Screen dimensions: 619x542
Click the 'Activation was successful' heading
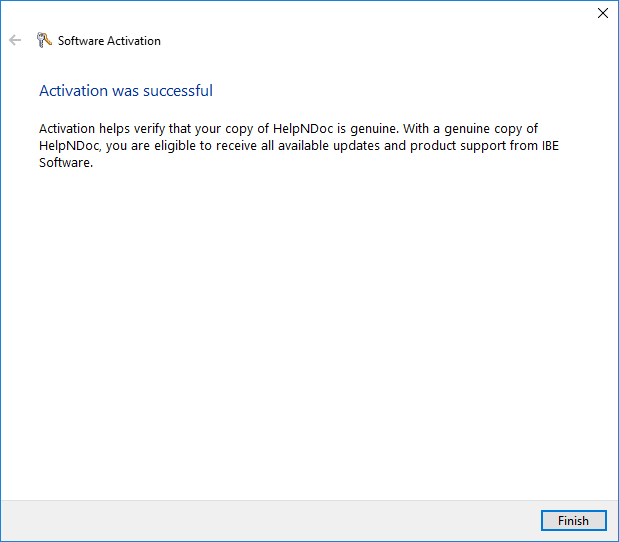(x=126, y=90)
